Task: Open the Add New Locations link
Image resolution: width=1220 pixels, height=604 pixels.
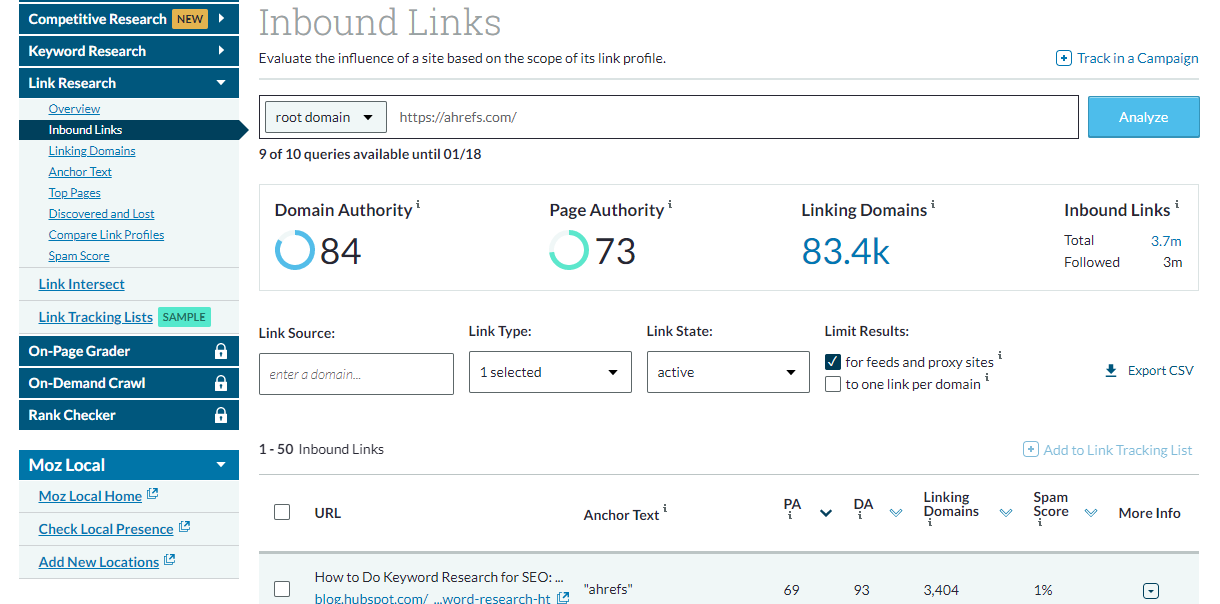Action: tap(98, 562)
